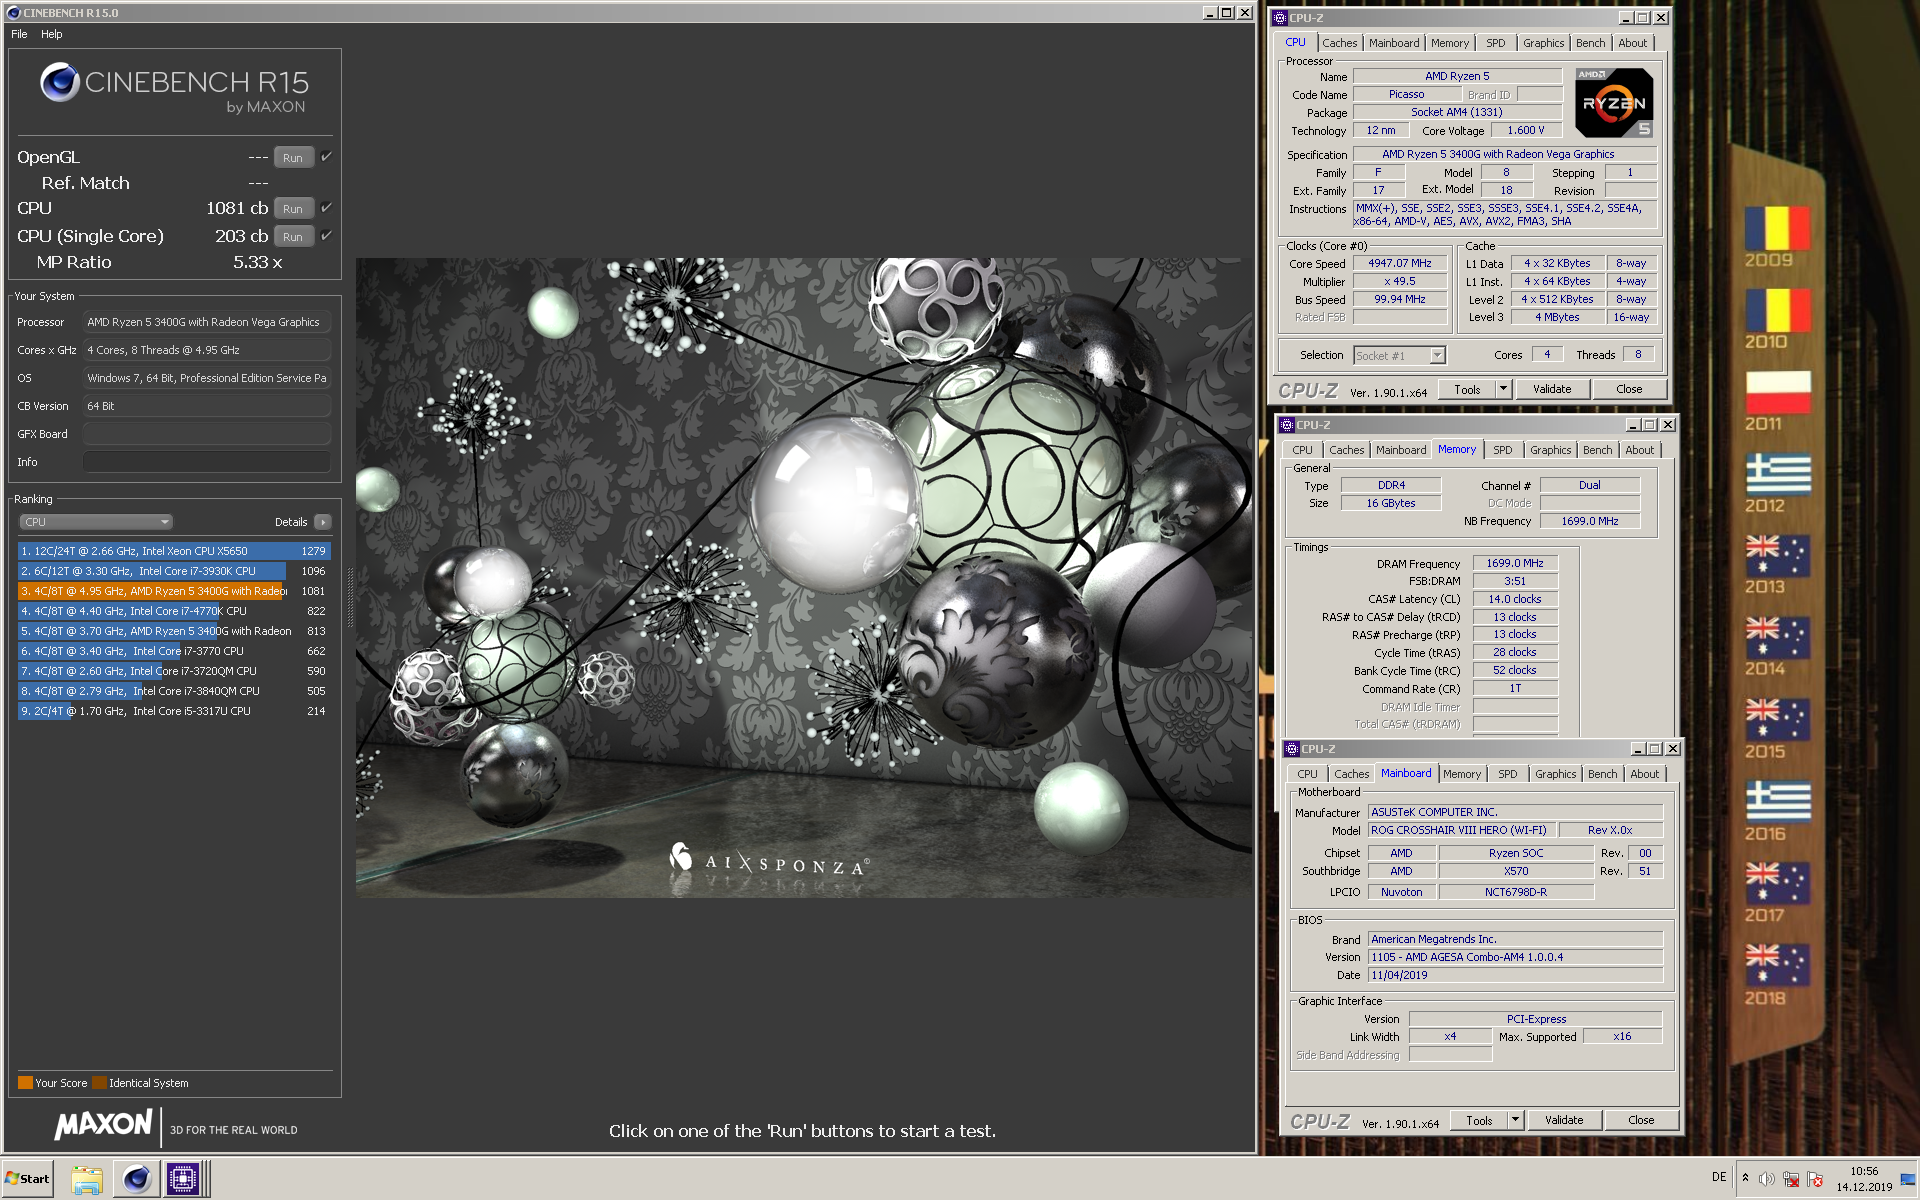Show hidden tray icons with the chevron
The image size is (1920, 1200).
[x=1745, y=1178]
